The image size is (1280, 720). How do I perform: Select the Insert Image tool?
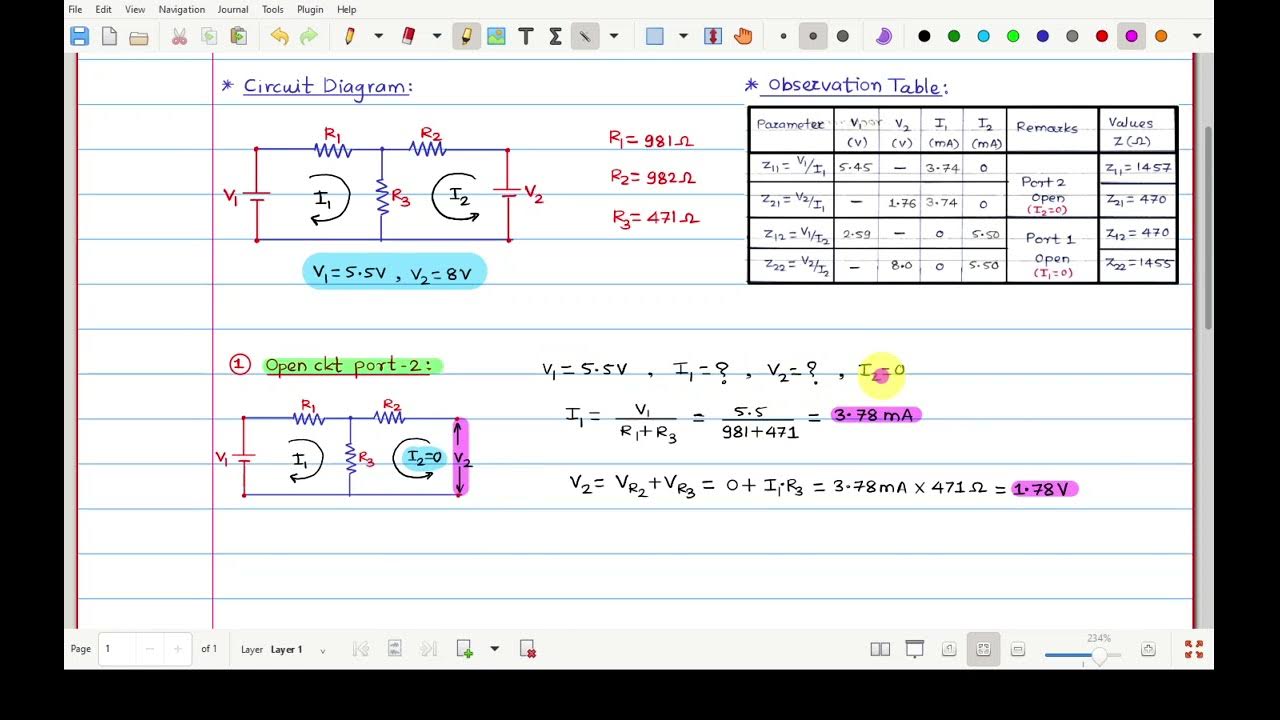click(496, 37)
